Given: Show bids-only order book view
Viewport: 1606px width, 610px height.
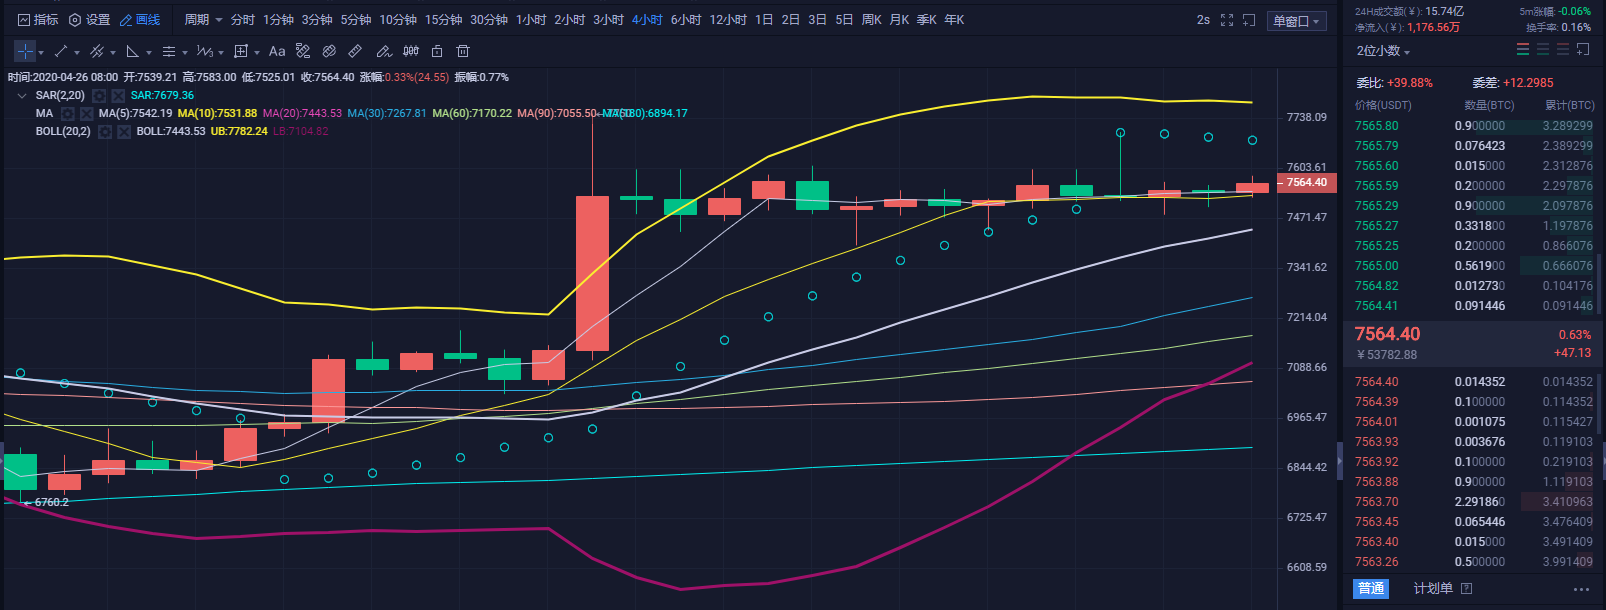Looking at the screenshot, I should [1543, 50].
